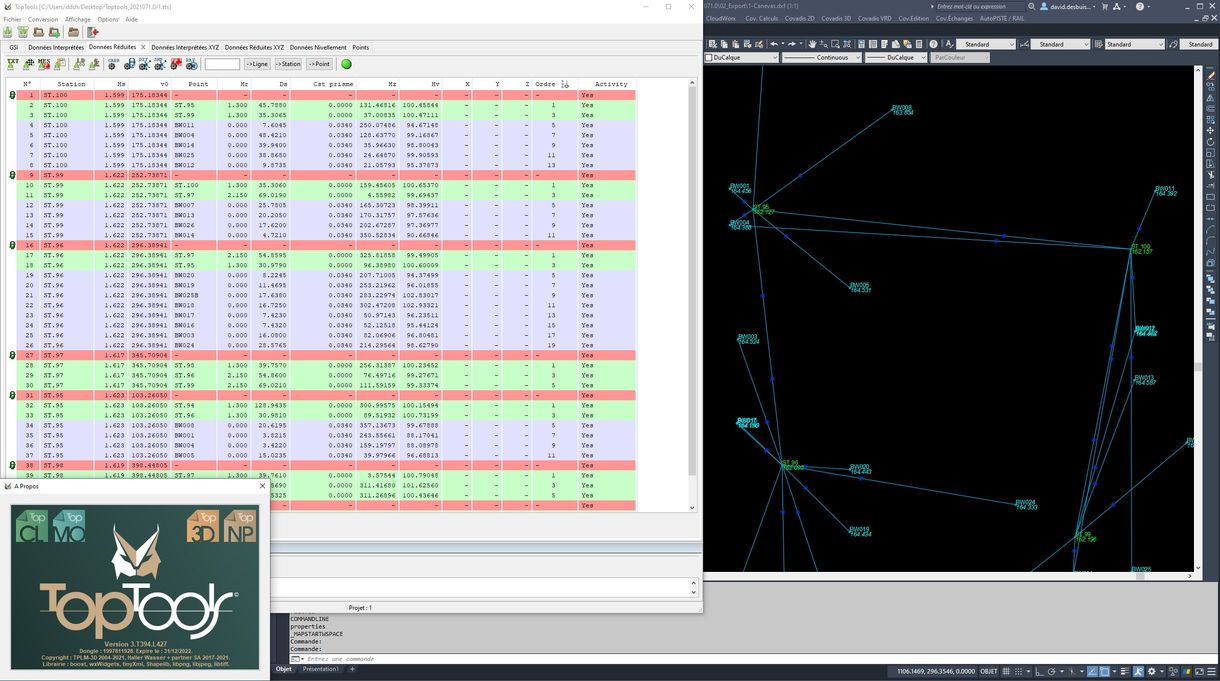The height and width of the screenshot is (681, 1220).
Task: Open the DuCalque lineweight dropdown
Action: (x=896, y=57)
